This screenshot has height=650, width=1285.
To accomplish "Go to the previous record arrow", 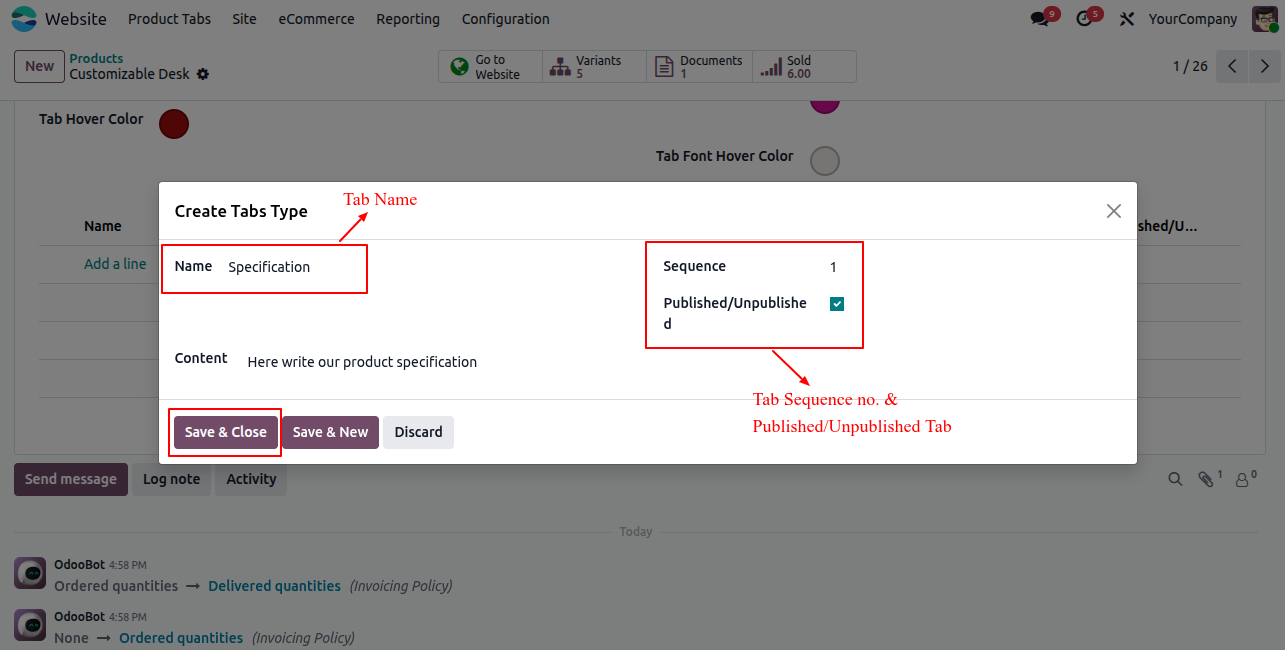I will point(1232,66).
